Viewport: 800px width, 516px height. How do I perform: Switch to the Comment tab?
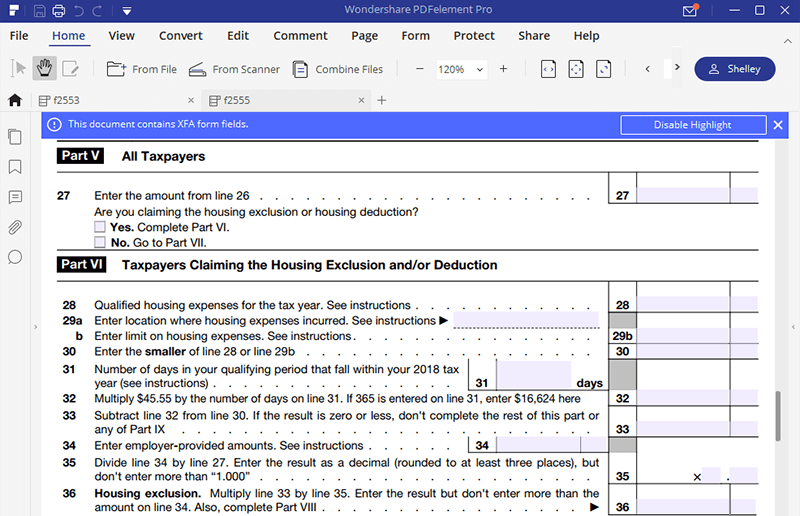tap(301, 36)
